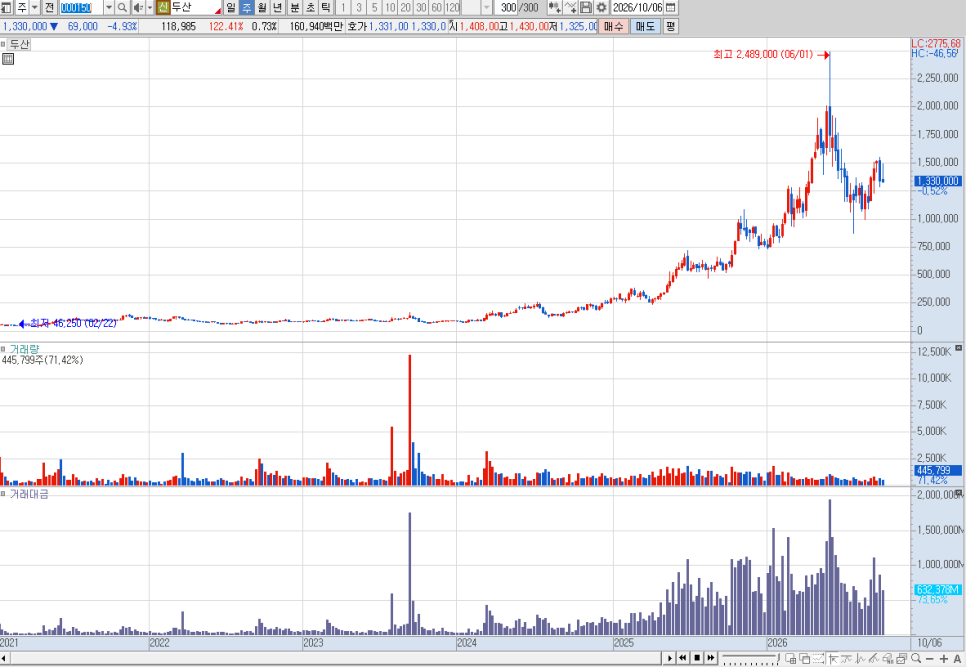
Task: Add a candlestick chart with the plus icon
Action: pyautogui.click(x=554, y=7)
